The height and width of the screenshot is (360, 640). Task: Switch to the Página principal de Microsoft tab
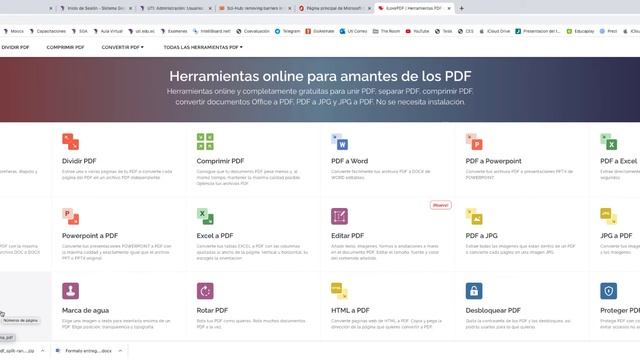(334, 8)
